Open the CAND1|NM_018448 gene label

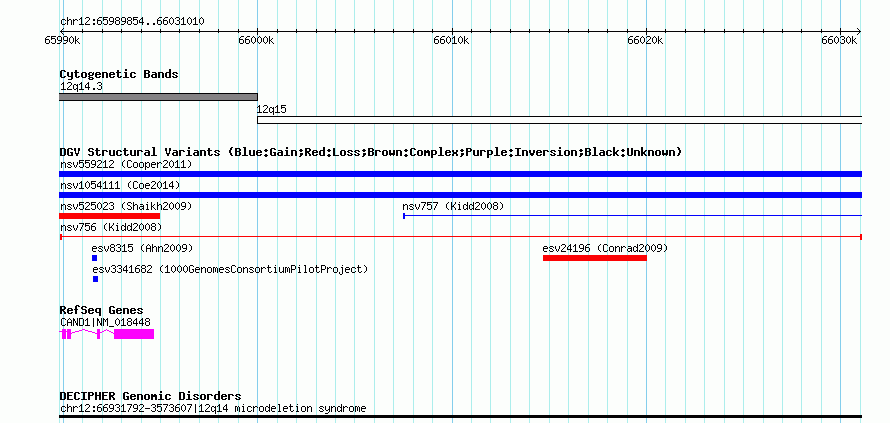coord(105,323)
